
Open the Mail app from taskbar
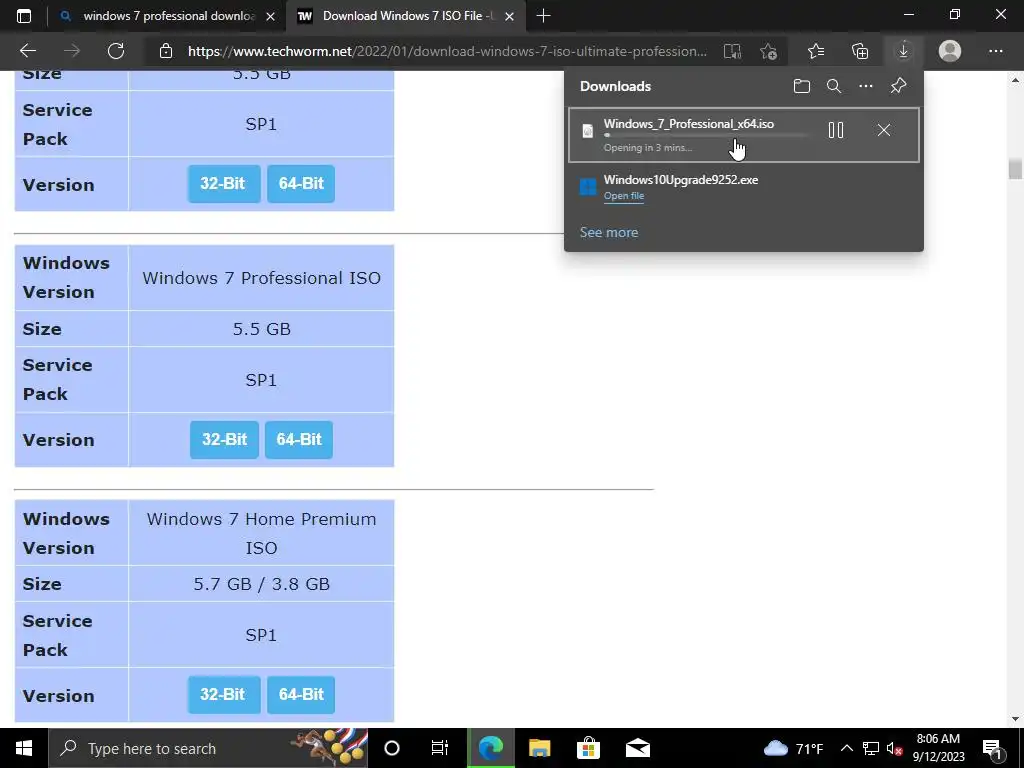click(x=637, y=748)
